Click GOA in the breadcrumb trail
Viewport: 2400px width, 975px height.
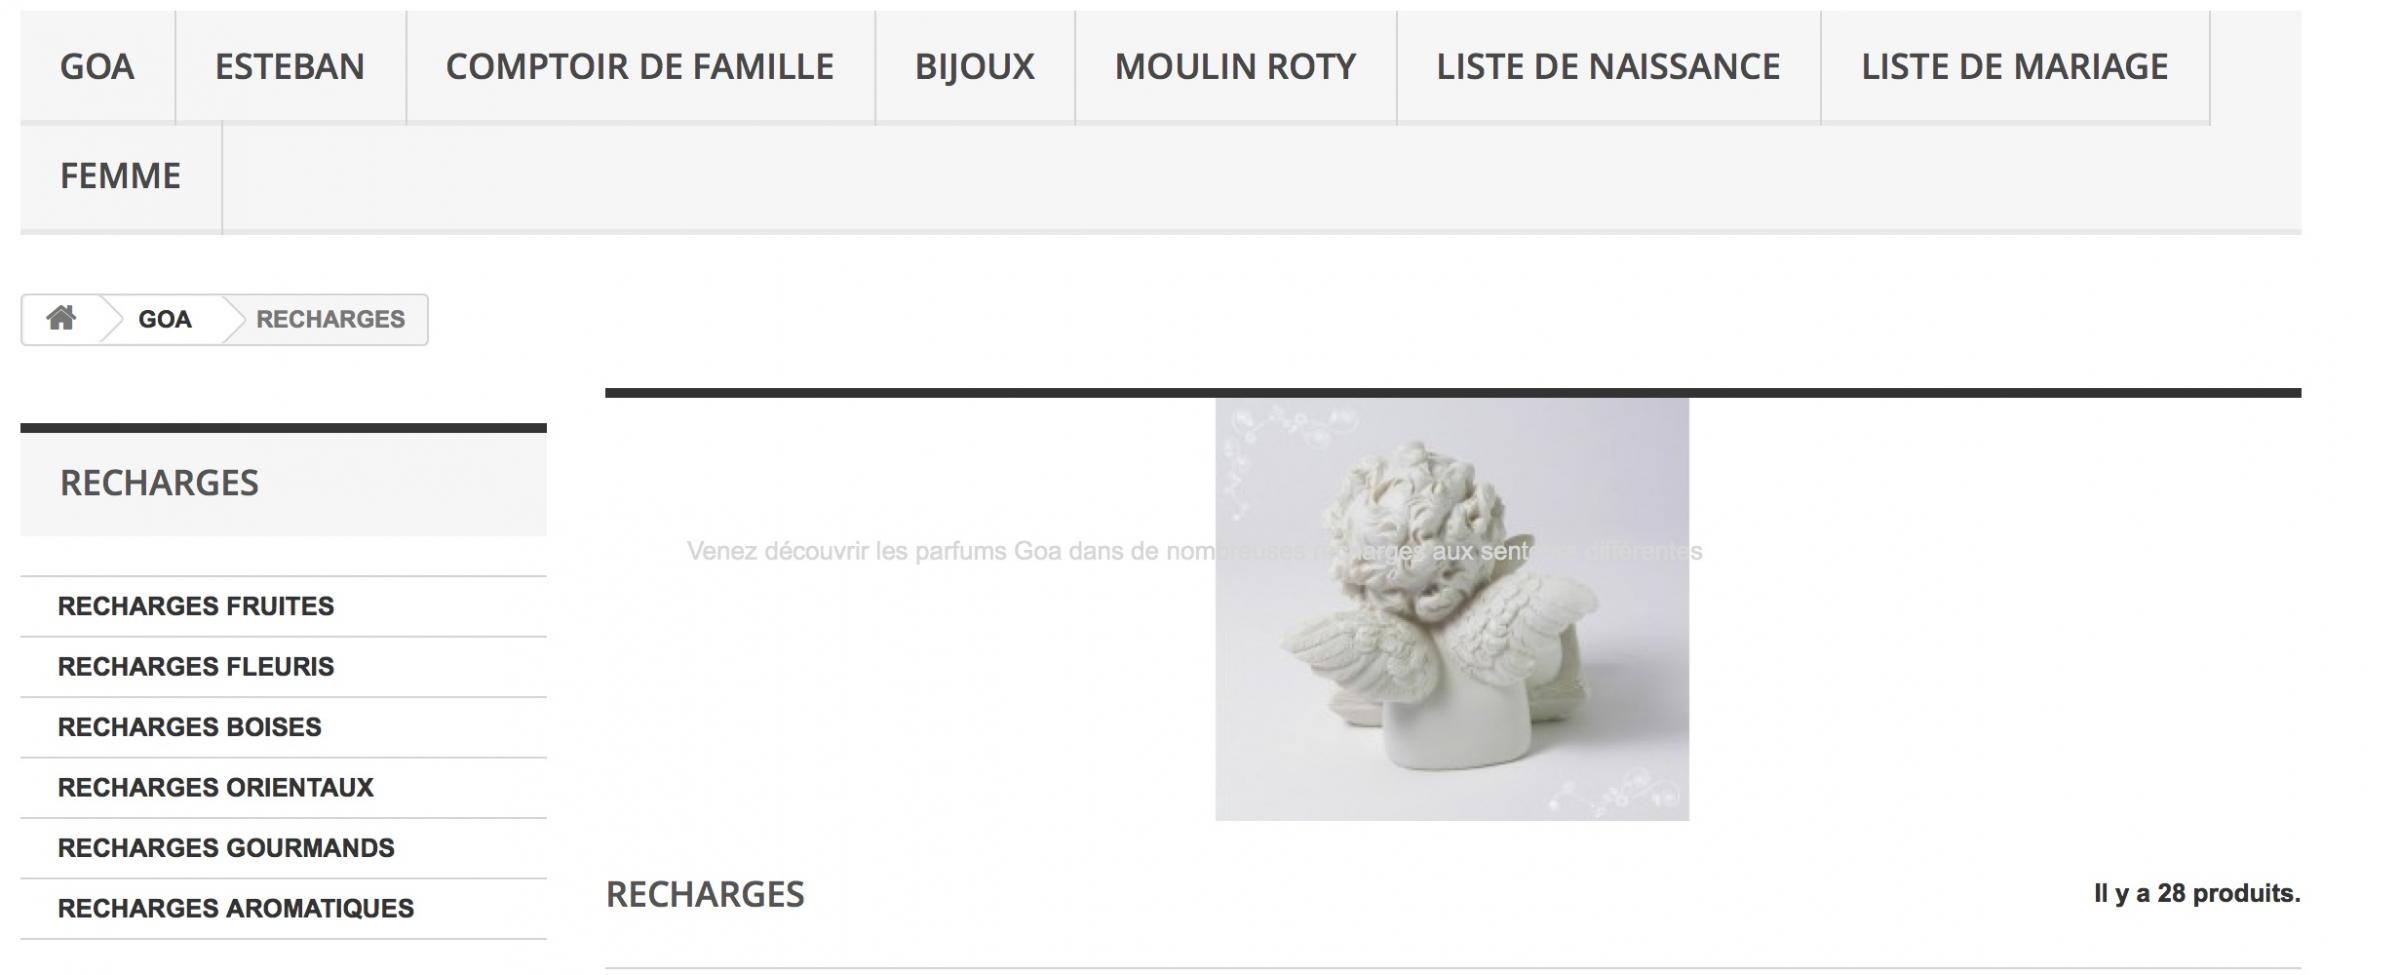pyautogui.click(x=165, y=320)
